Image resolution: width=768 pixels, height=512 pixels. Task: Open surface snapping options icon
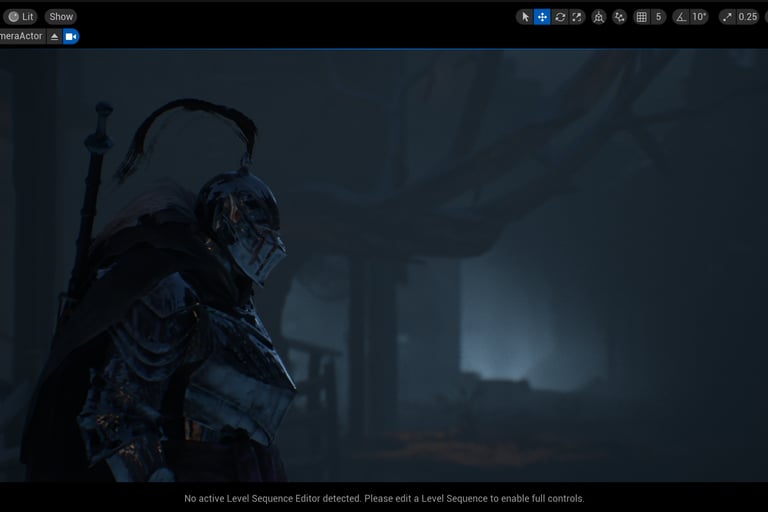[620, 17]
